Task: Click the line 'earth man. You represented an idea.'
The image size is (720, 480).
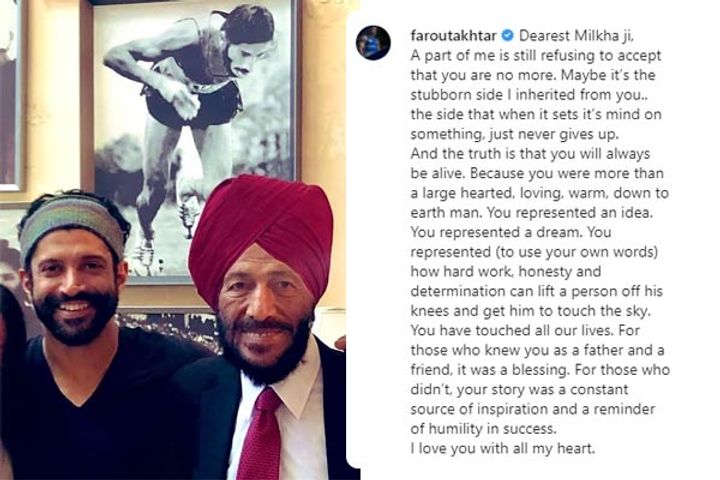Action: pyautogui.click(x=532, y=213)
